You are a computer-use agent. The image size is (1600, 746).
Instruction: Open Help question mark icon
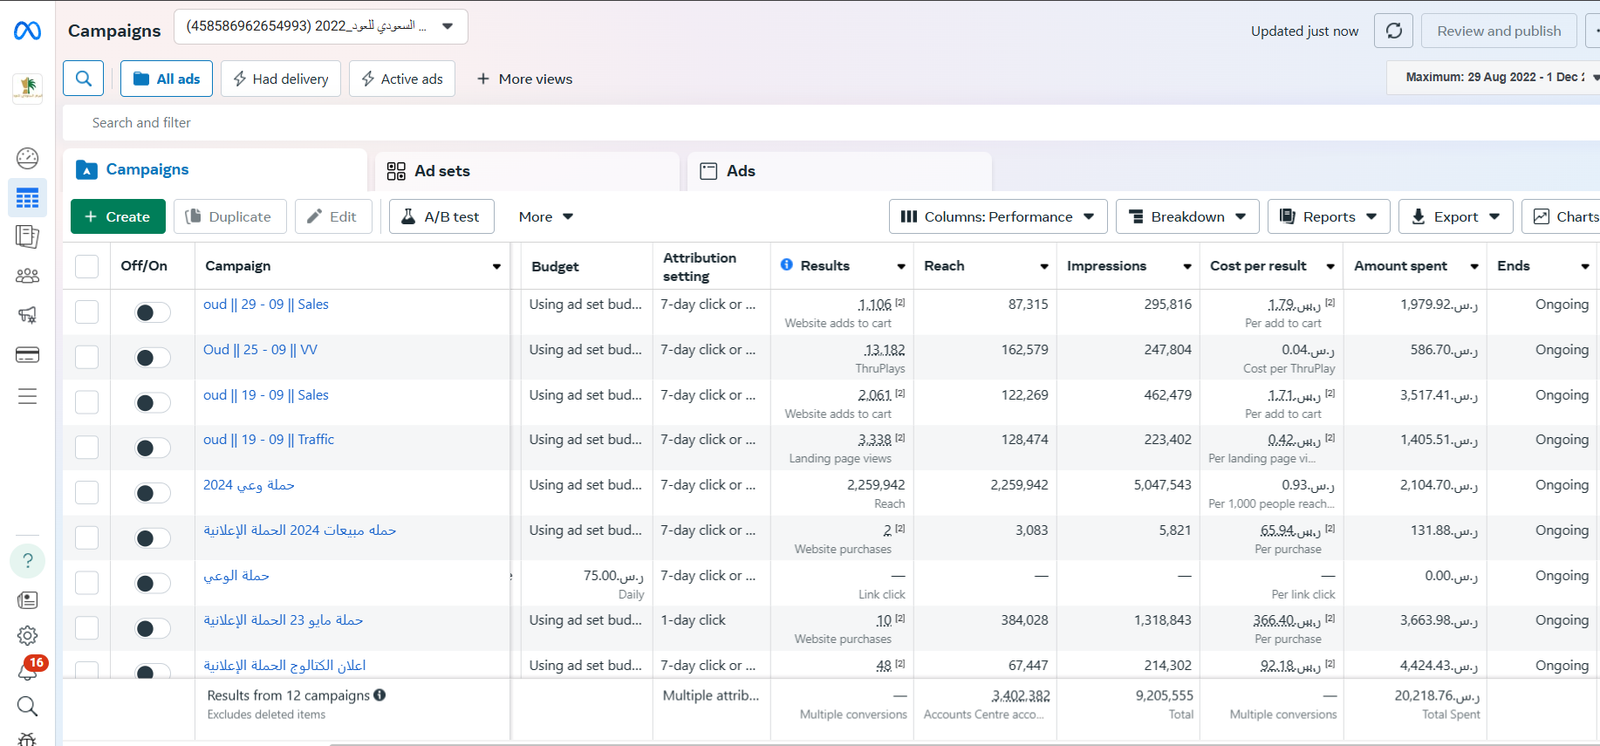pos(27,561)
